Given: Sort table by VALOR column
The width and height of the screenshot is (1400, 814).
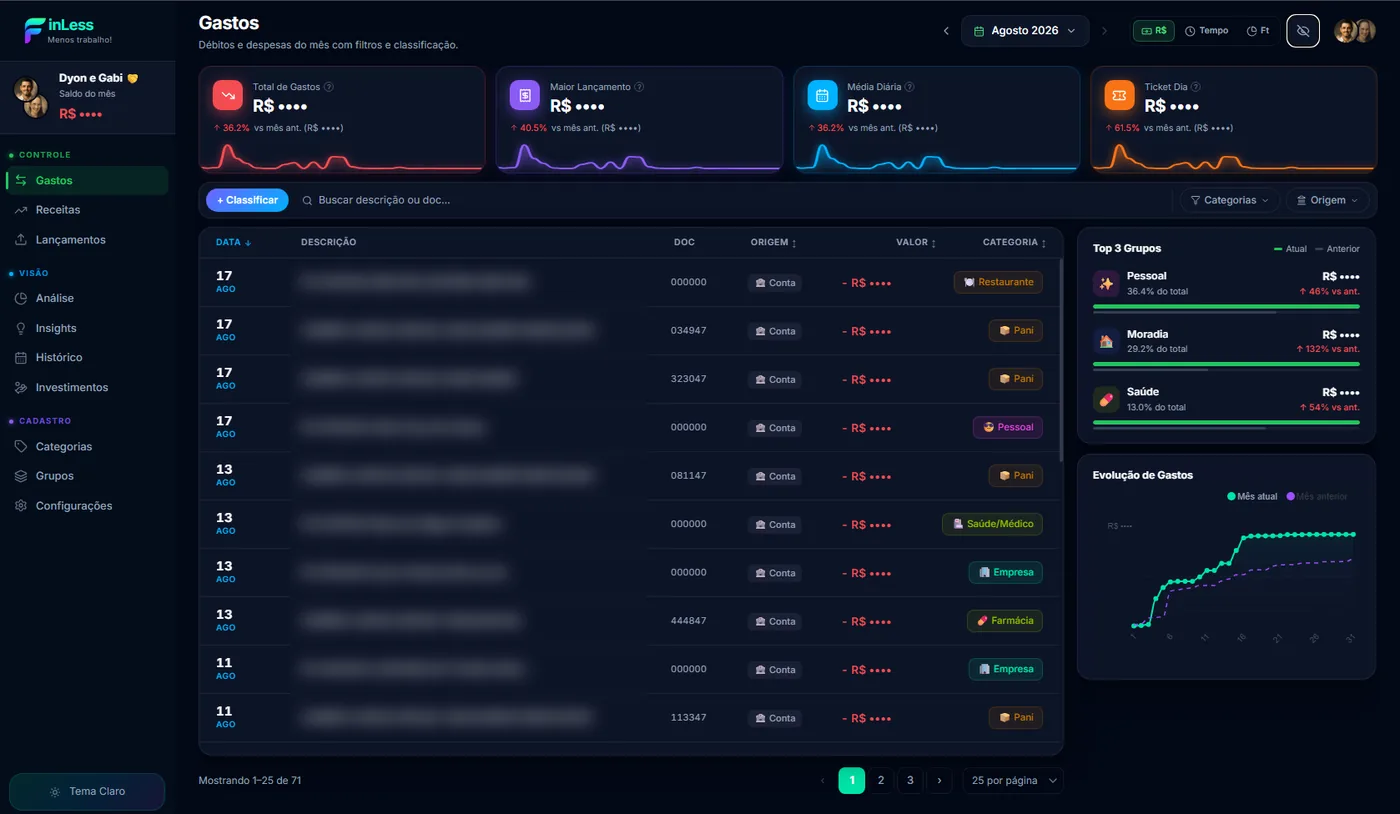Looking at the screenshot, I should click(916, 242).
